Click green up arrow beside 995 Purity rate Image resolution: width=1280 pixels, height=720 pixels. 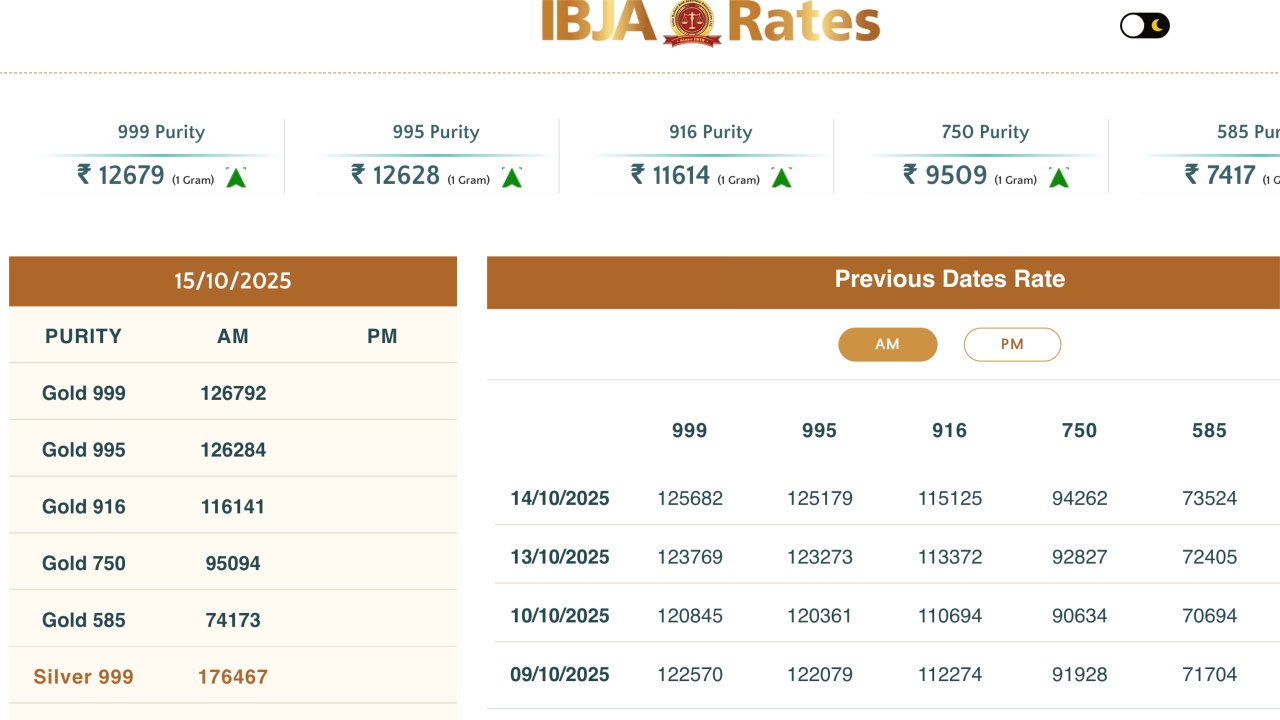(x=511, y=178)
